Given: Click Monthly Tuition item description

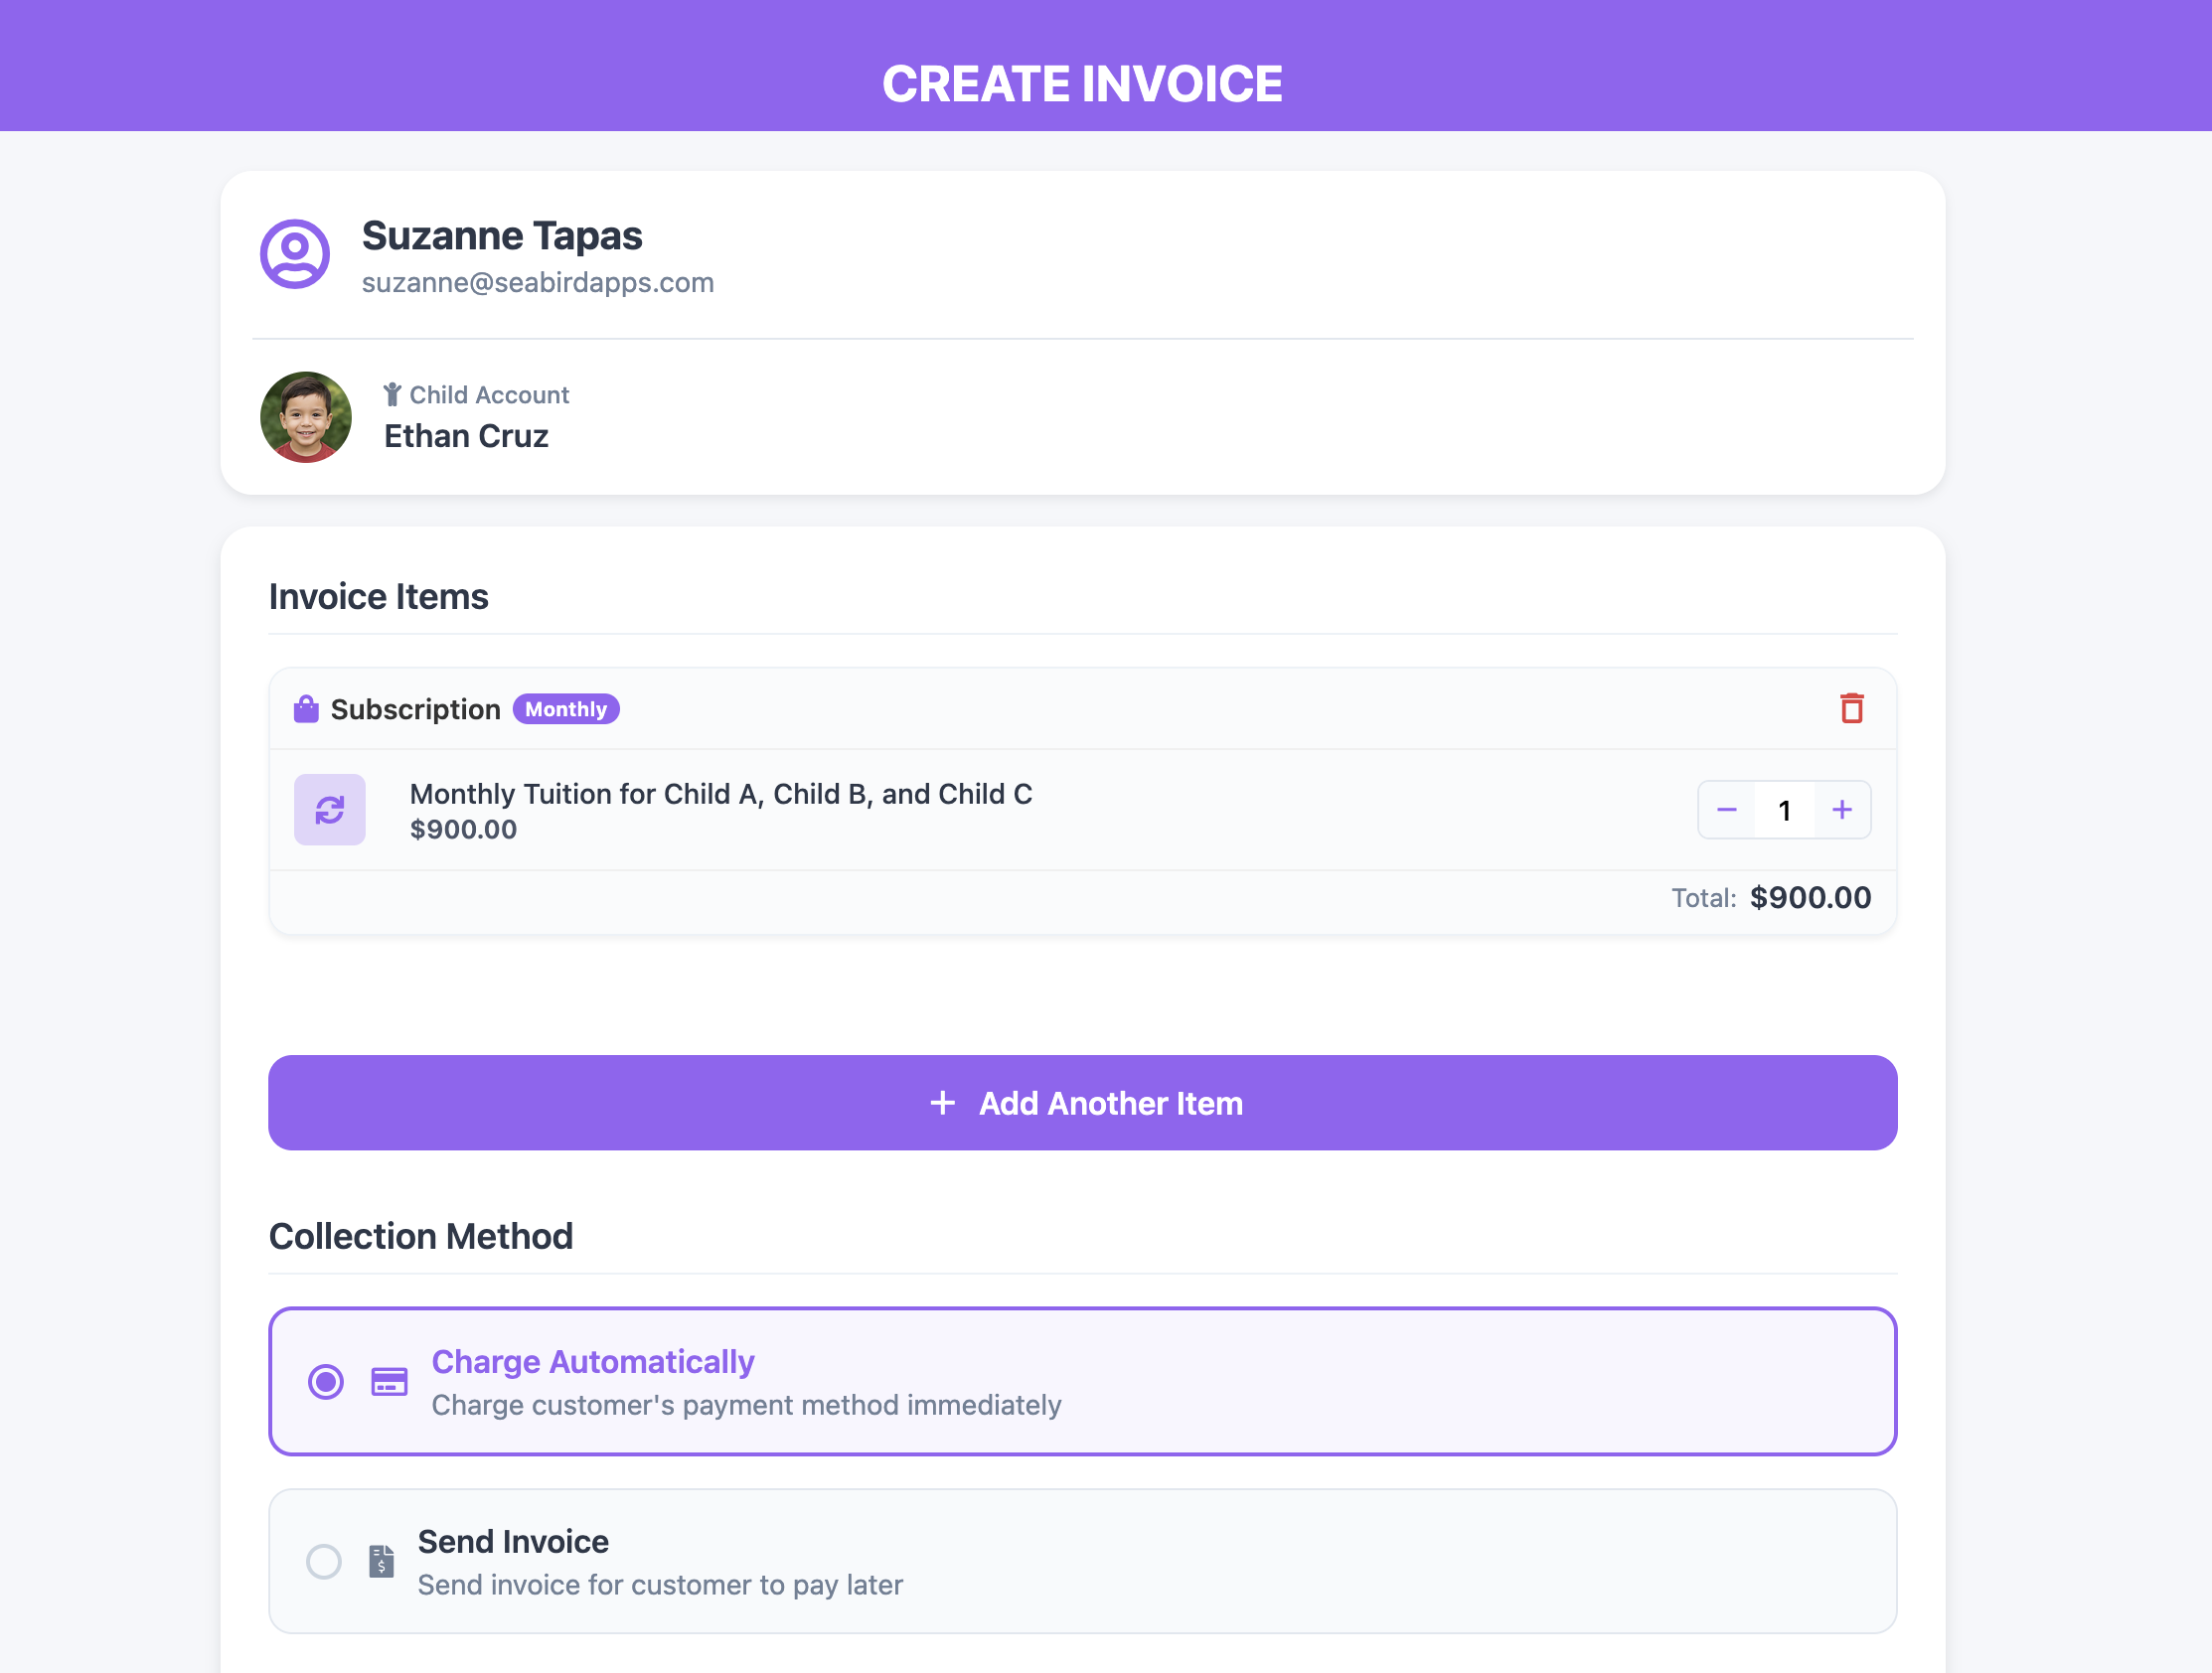Looking at the screenshot, I should coord(721,794).
